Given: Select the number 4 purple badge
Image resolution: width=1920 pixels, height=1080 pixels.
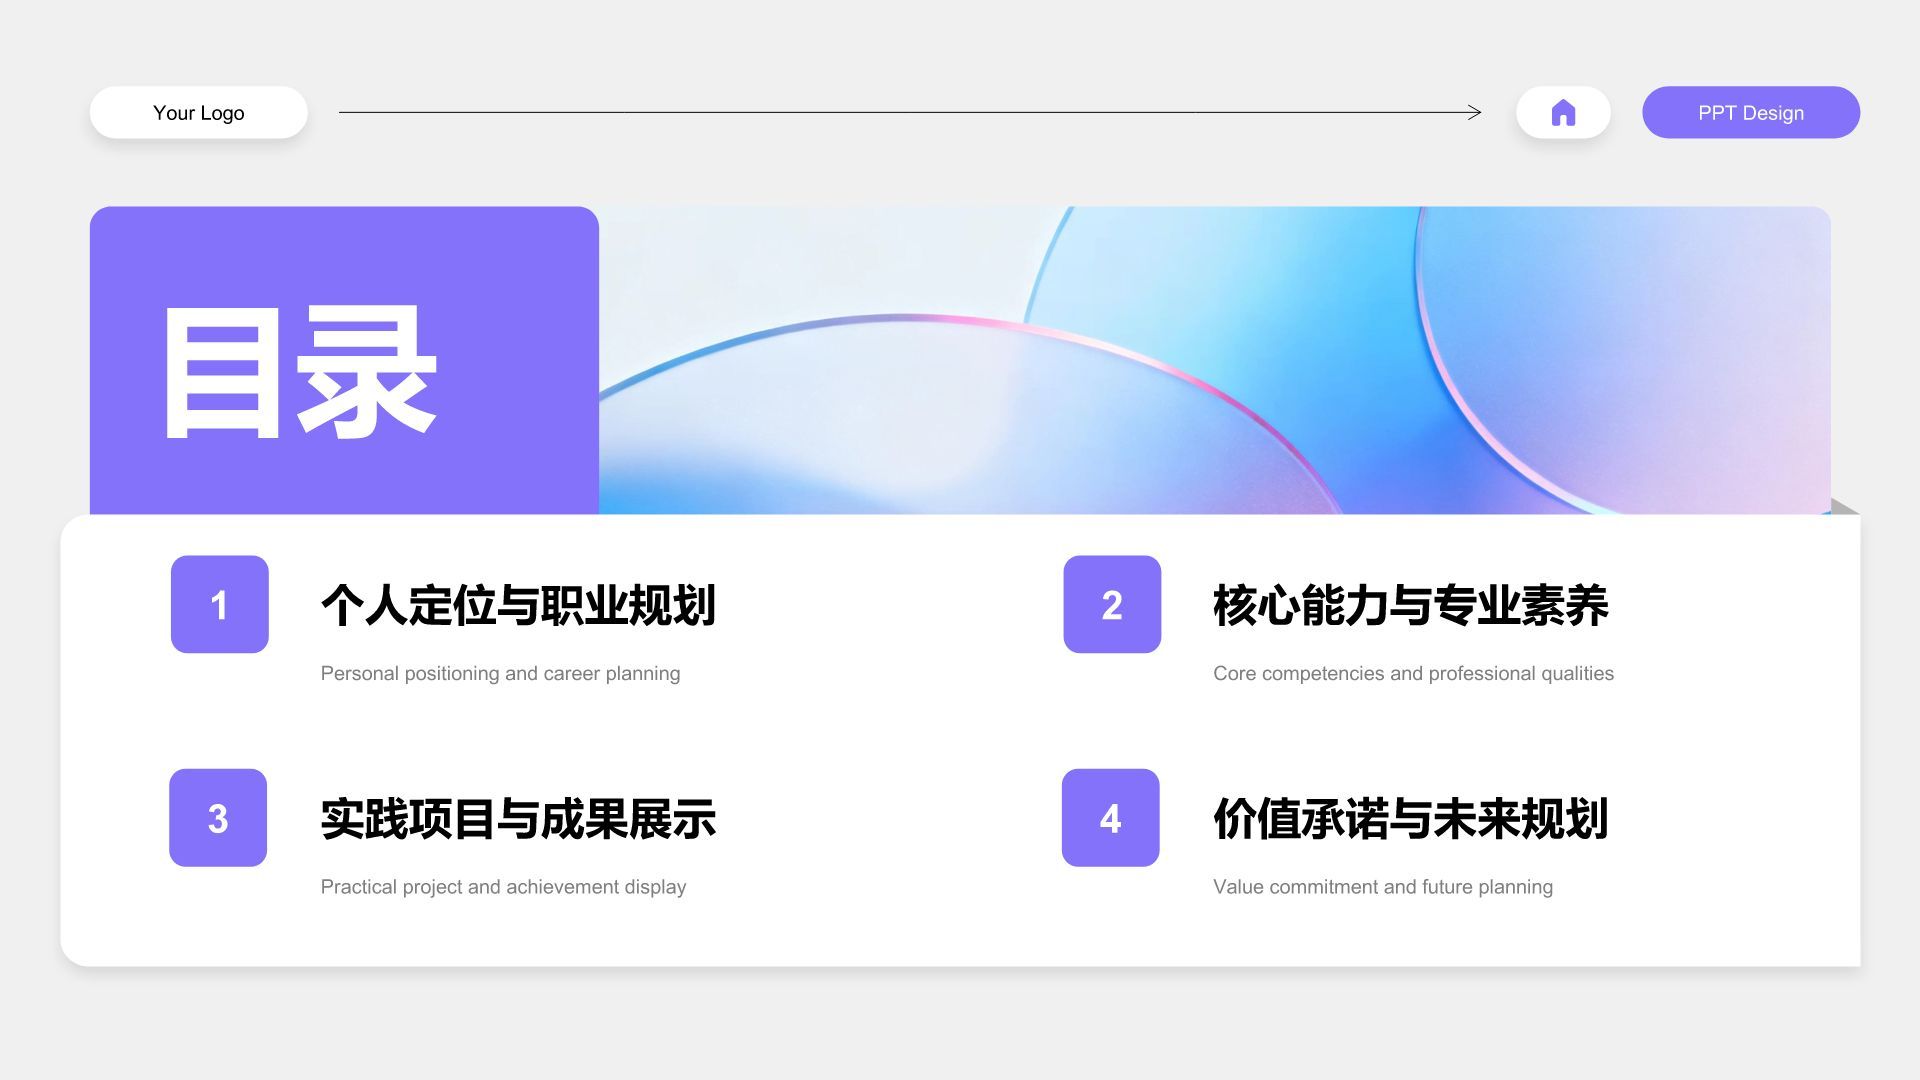Looking at the screenshot, I should [x=1110, y=818].
